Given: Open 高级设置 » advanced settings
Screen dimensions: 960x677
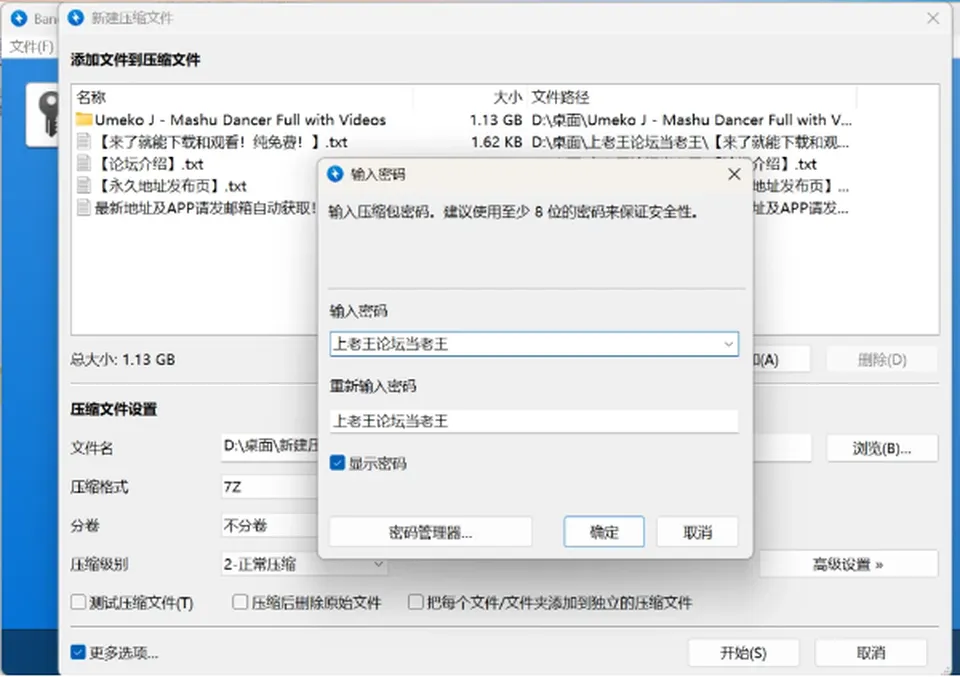Looking at the screenshot, I should (x=848, y=564).
